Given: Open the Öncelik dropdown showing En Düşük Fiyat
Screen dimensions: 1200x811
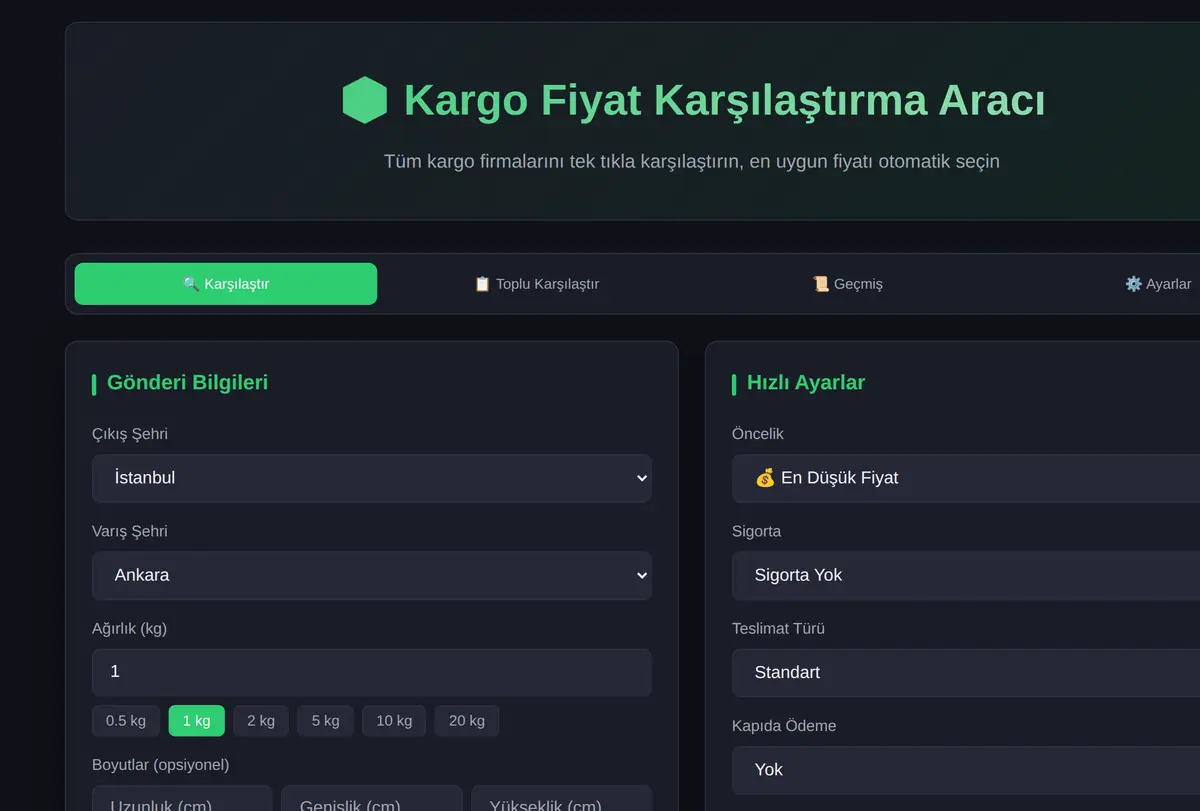Looking at the screenshot, I should tap(966, 478).
